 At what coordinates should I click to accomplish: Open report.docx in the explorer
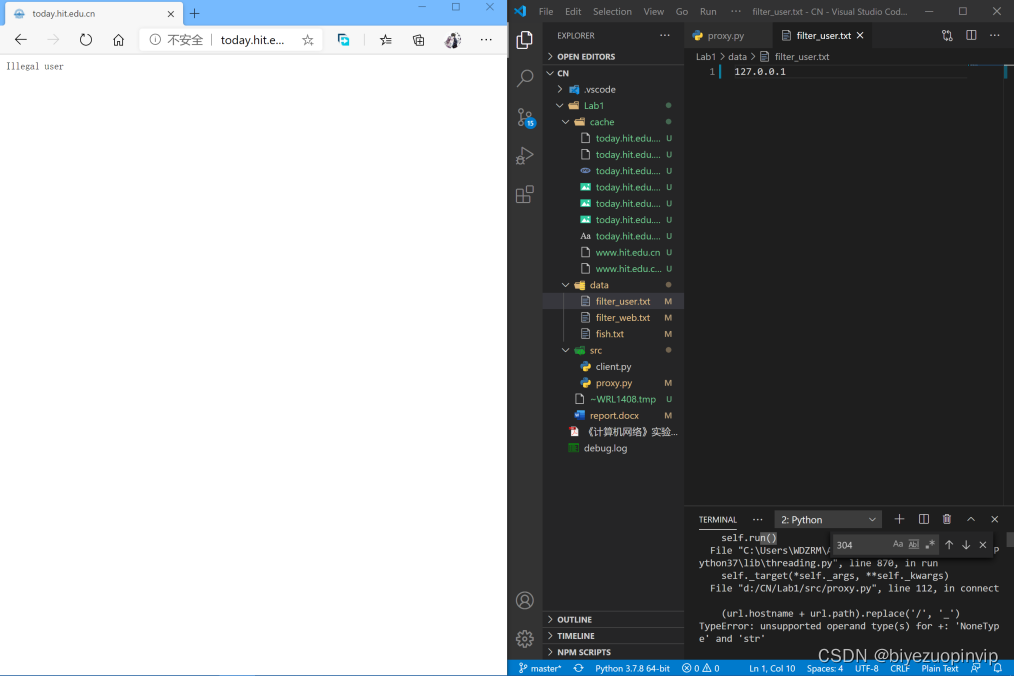tap(613, 415)
